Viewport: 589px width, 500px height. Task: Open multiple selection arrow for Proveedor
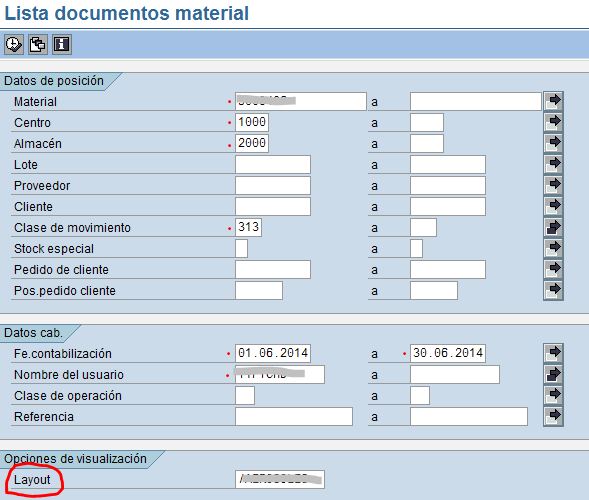tap(553, 185)
